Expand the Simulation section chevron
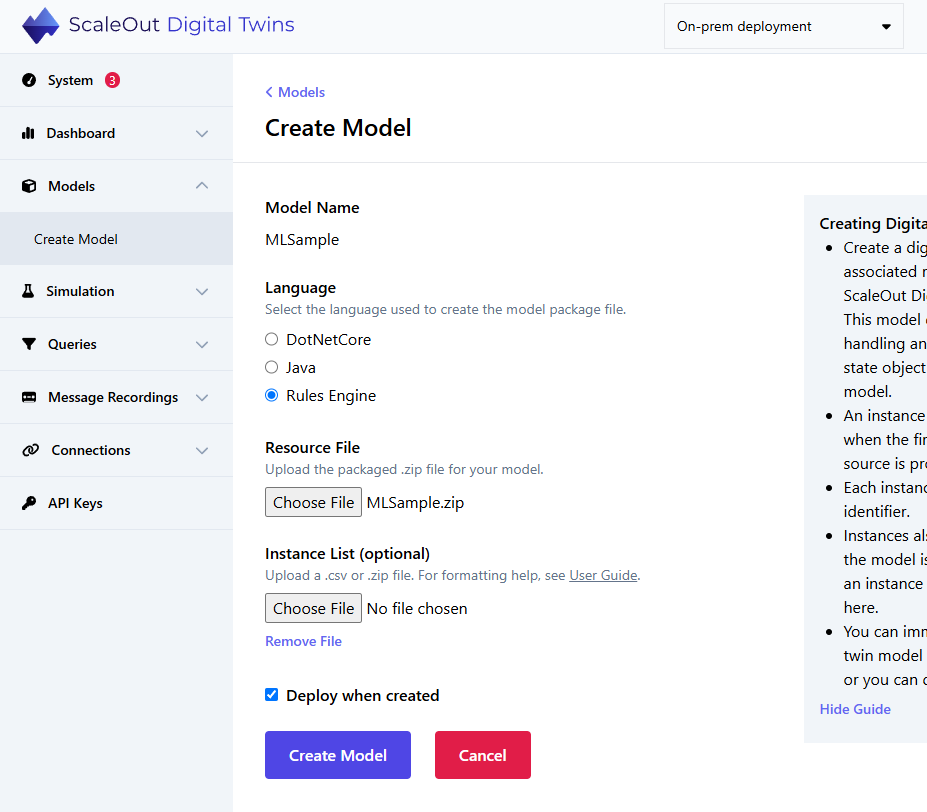 [x=202, y=292]
